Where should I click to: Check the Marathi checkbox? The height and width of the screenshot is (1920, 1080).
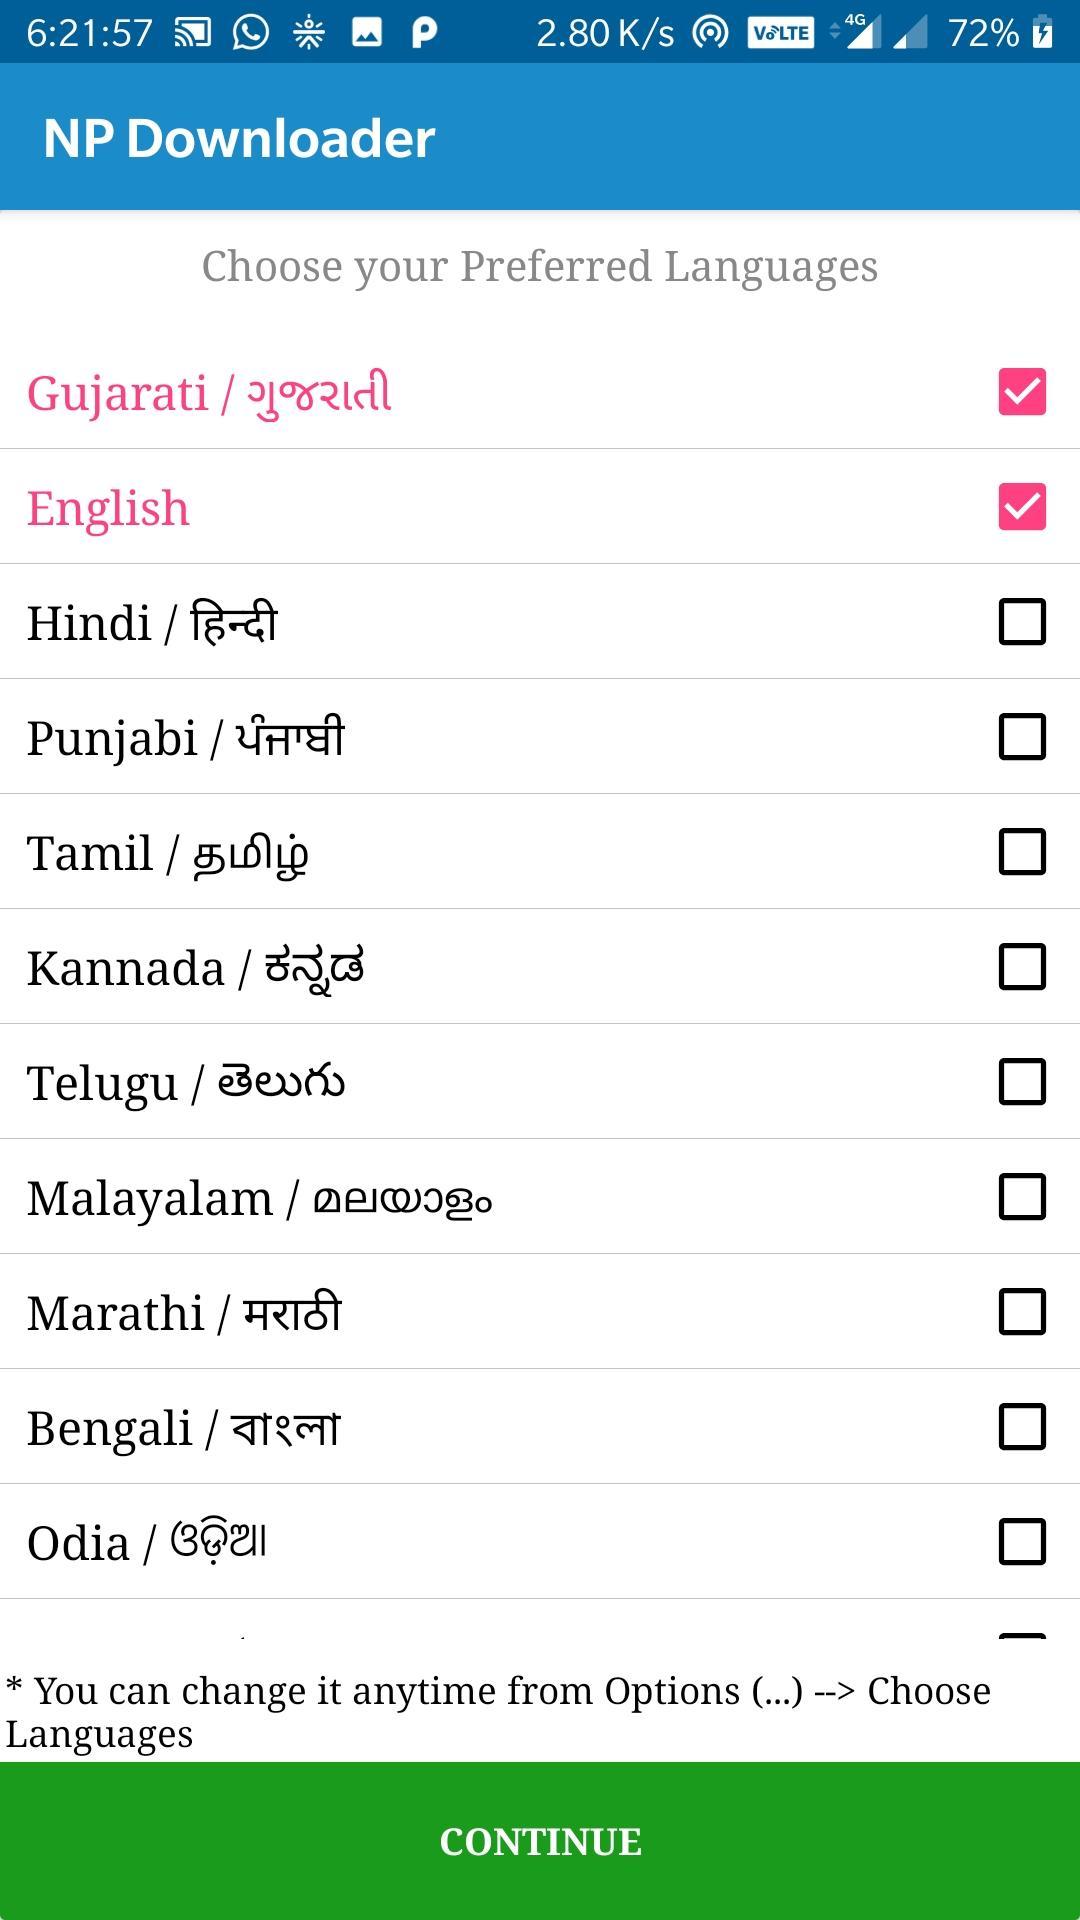(x=1022, y=1312)
